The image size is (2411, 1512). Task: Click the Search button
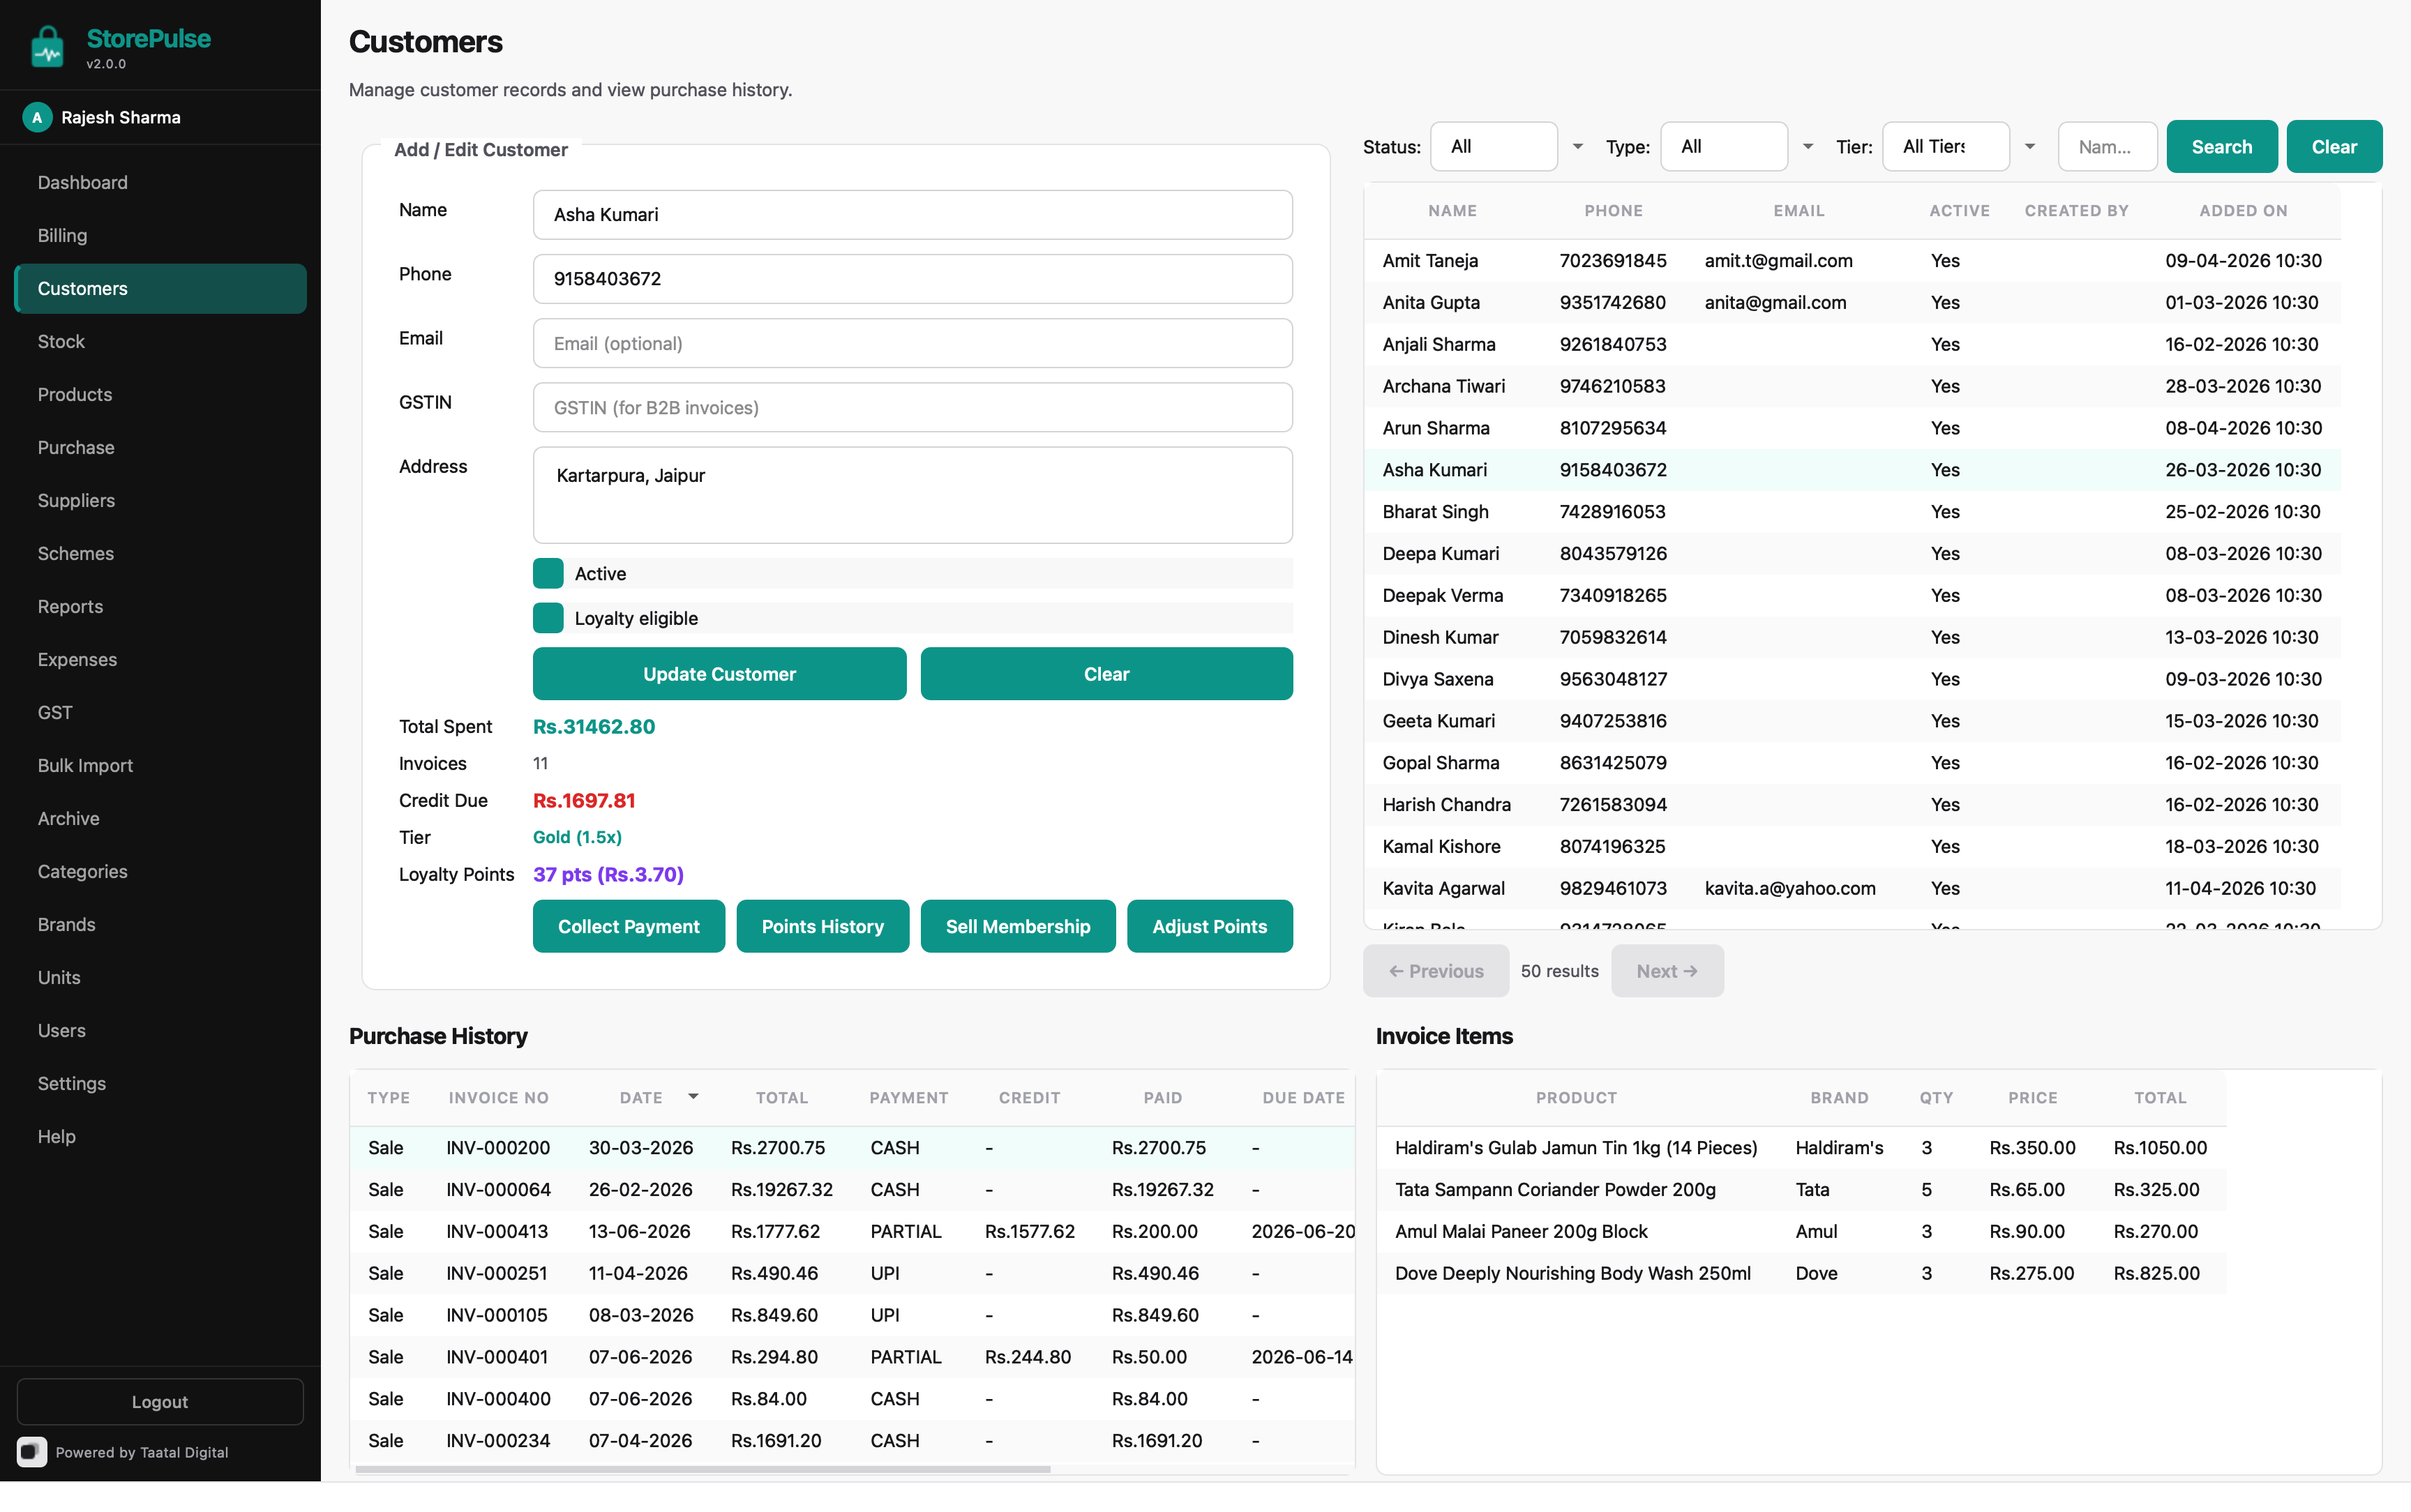[x=2221, y=146]
